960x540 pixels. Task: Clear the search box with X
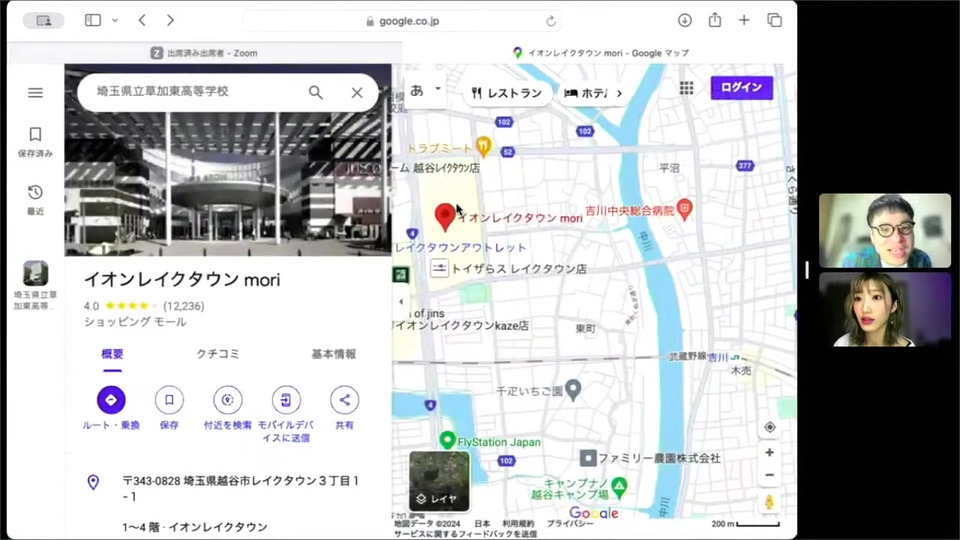click(357, 92)
